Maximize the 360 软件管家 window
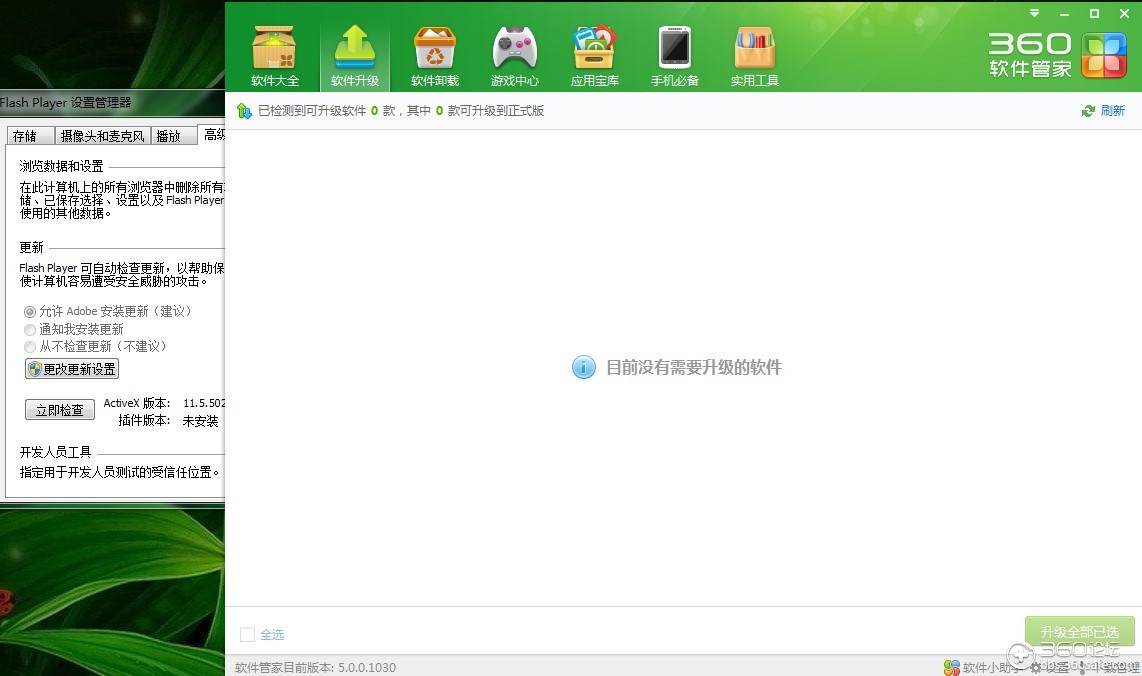This screenshot has height=676, width=1142. tap(1094, 14)
